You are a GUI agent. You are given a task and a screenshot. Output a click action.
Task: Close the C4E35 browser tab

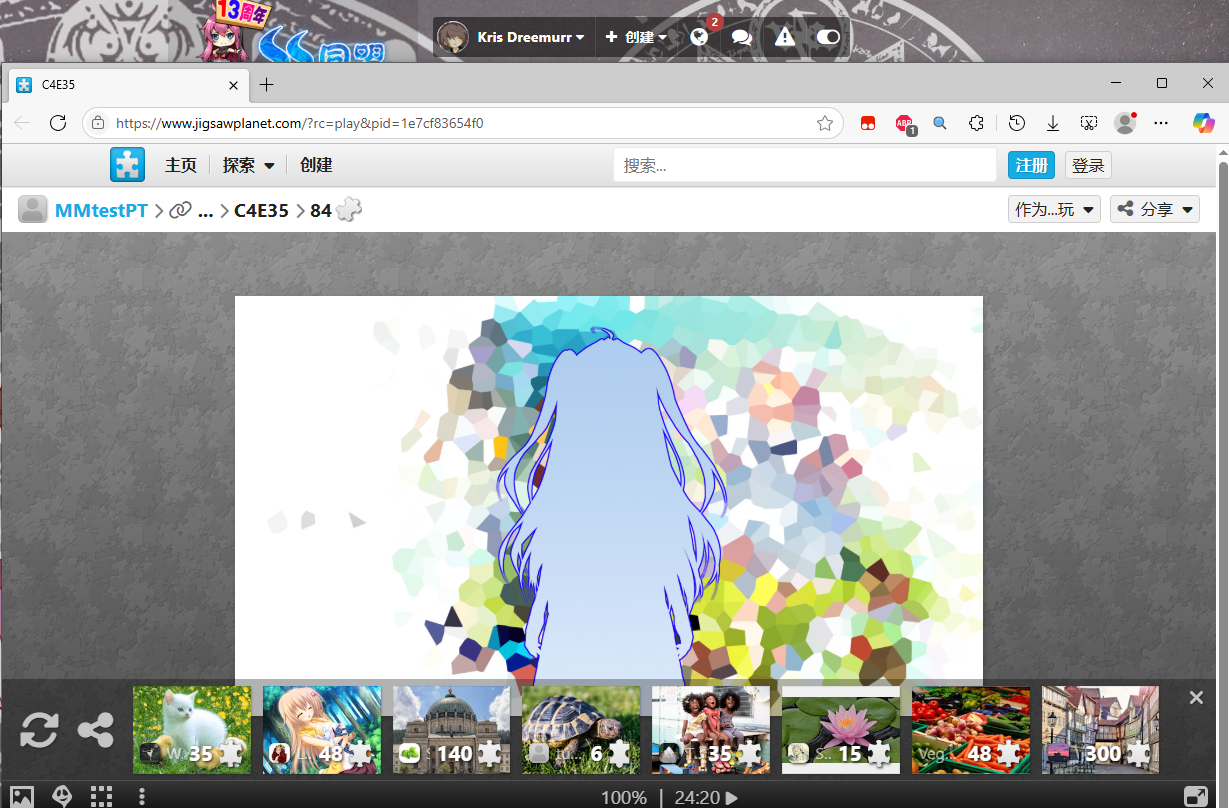234,85
